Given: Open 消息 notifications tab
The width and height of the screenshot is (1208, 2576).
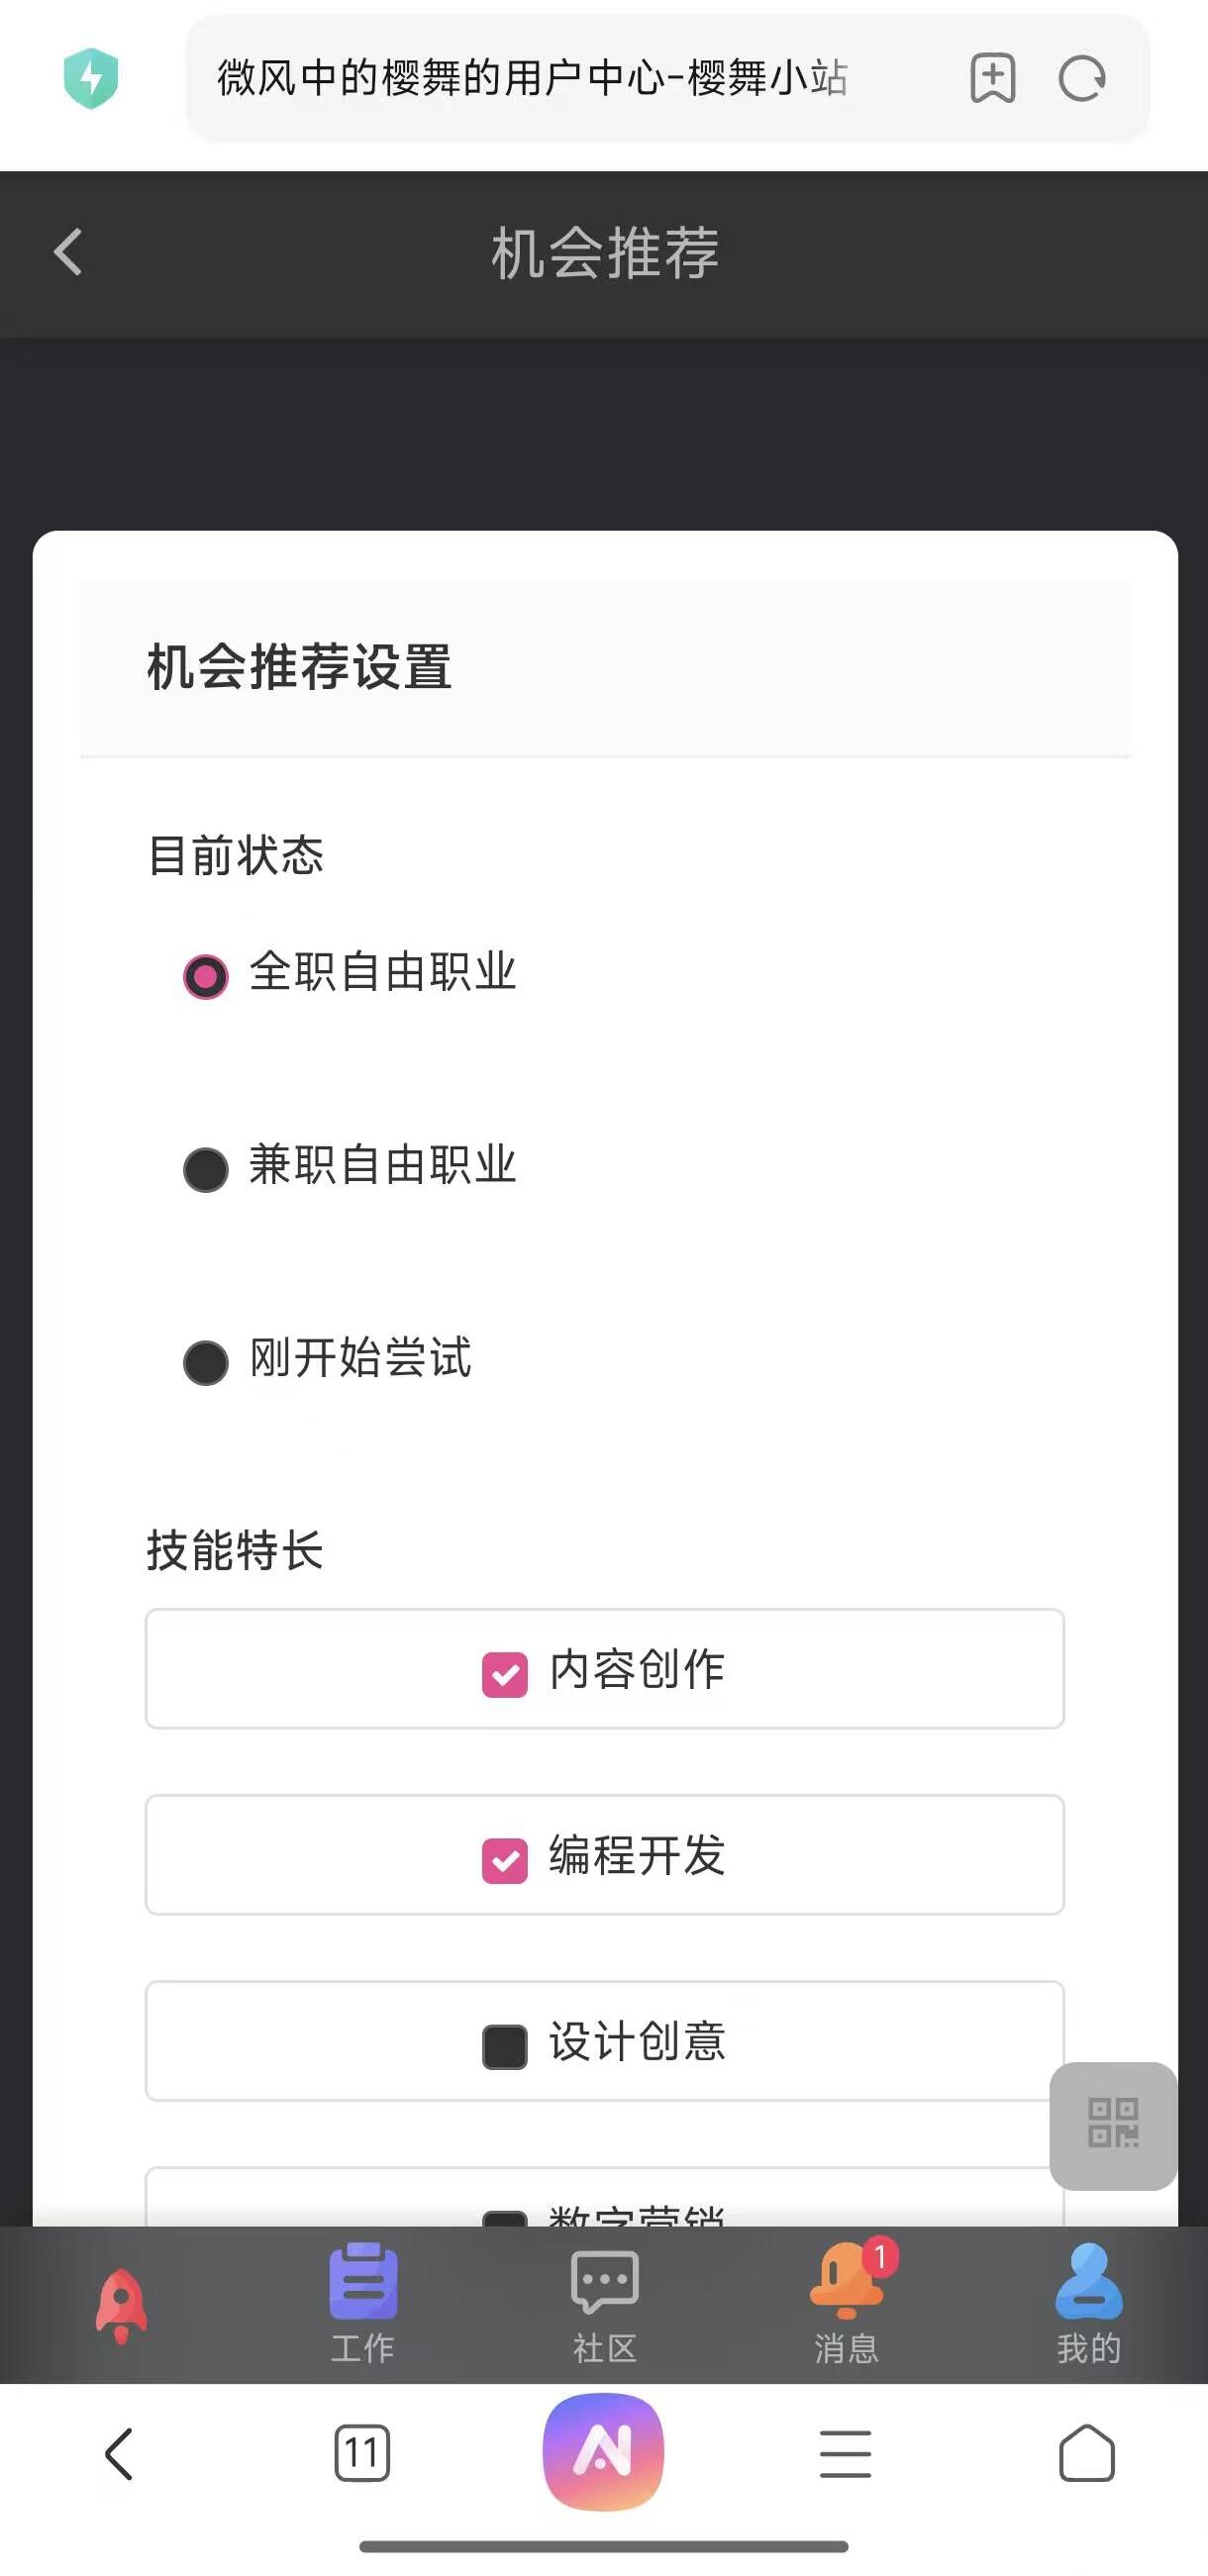Looking at the screenshot, I should [x=846, y=2302].
